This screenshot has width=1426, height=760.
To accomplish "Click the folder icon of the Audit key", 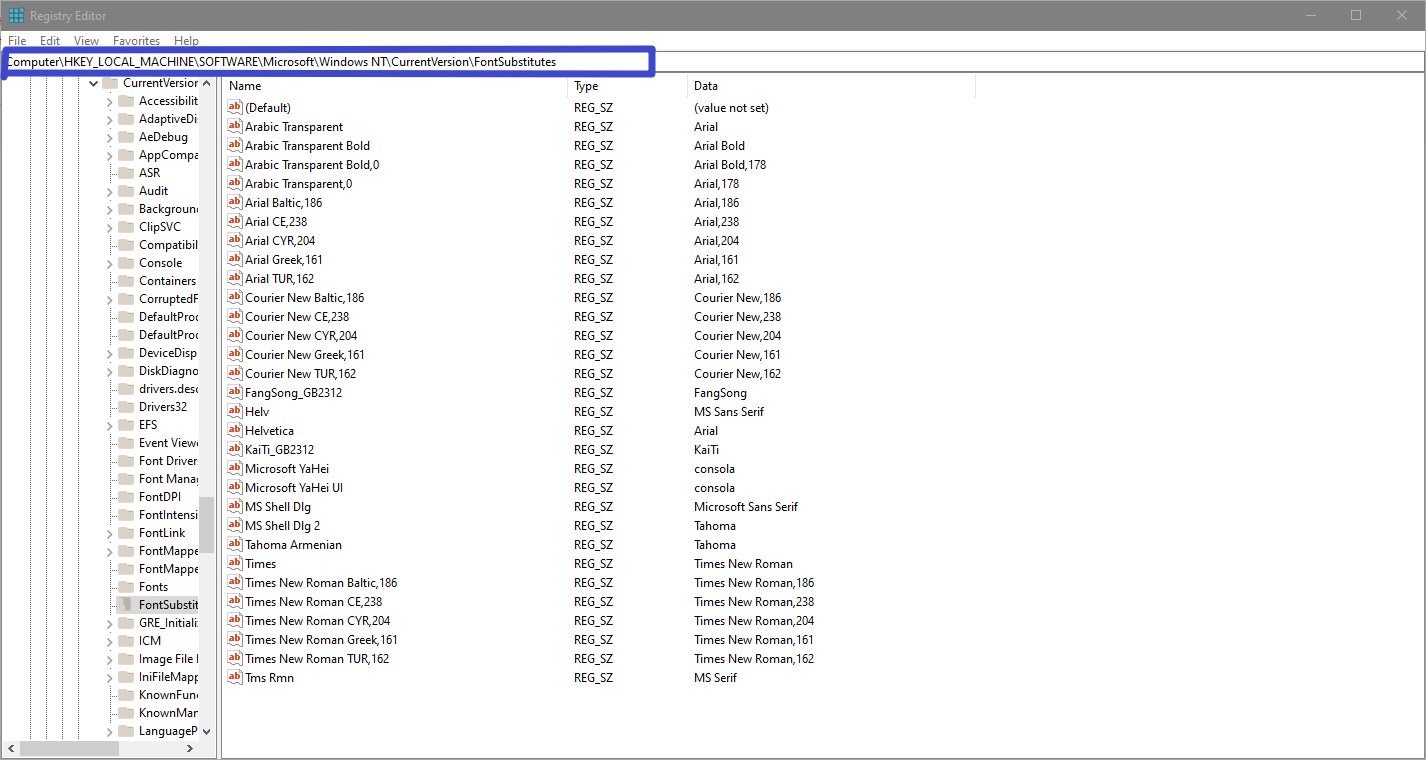I will point(126,191).
